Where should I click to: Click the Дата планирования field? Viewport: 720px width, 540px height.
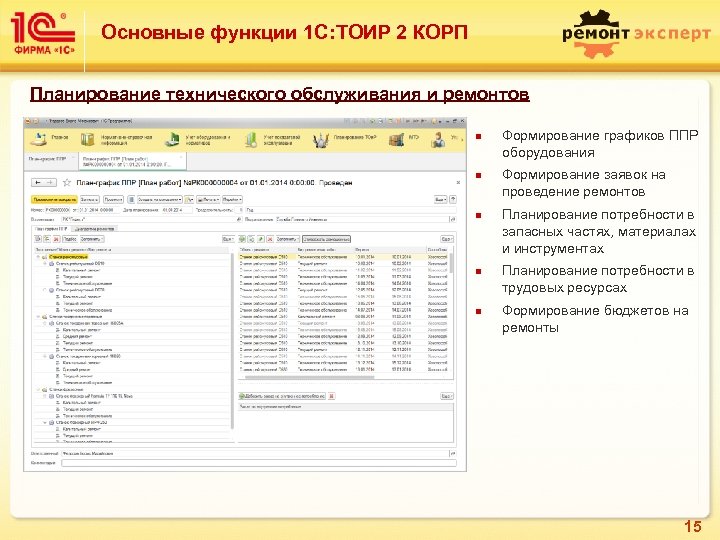coord(177,210)
